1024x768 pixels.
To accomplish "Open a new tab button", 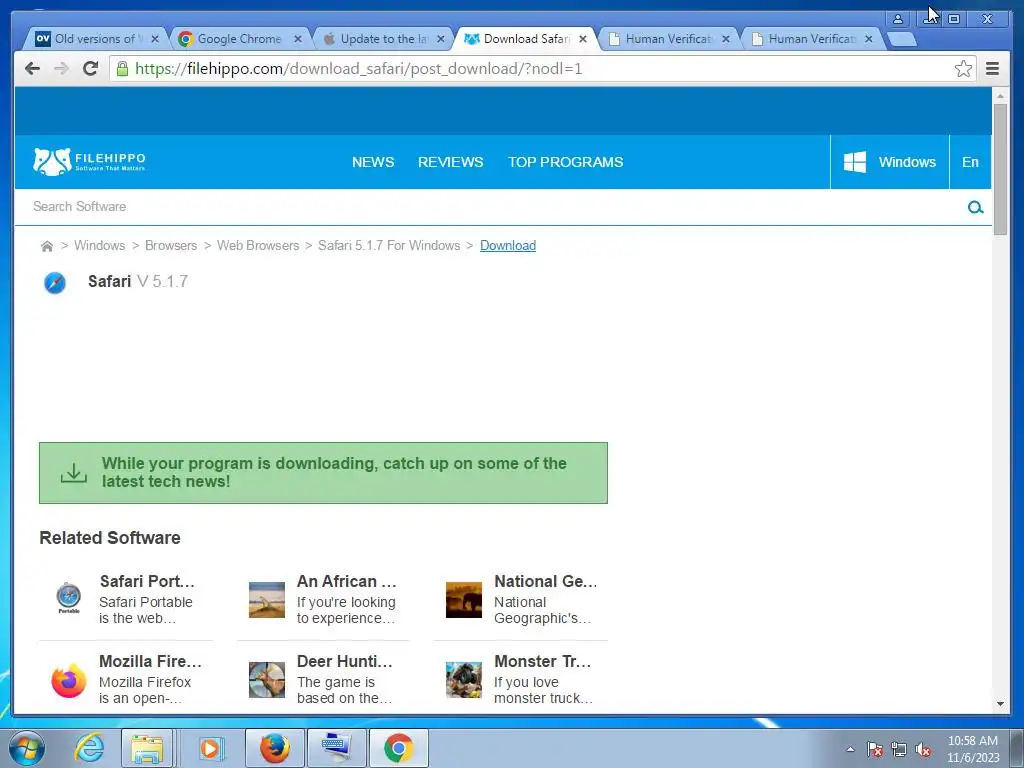I will point(902,39).
